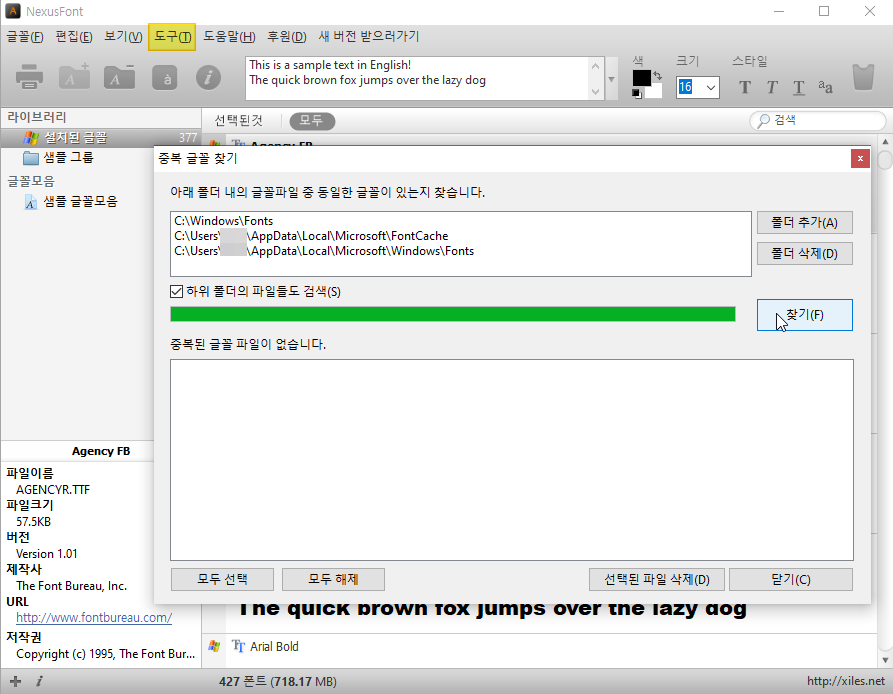Select the white background color swatch

tap(655, 91)
